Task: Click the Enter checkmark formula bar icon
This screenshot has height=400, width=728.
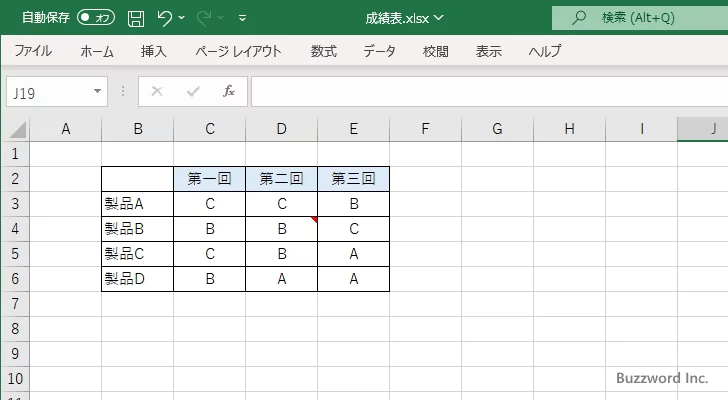Action: click(193, 91)
